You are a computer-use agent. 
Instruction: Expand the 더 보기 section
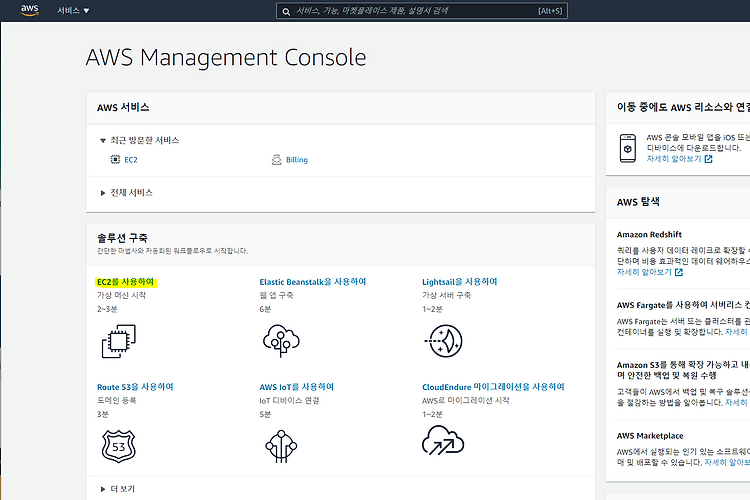[x=118, y=489]
